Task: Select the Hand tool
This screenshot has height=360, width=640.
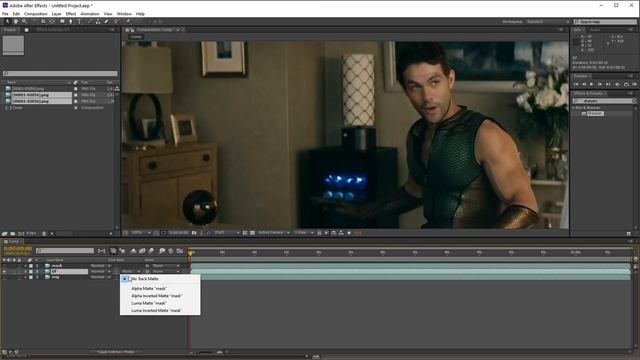Action: click(16, 22)
